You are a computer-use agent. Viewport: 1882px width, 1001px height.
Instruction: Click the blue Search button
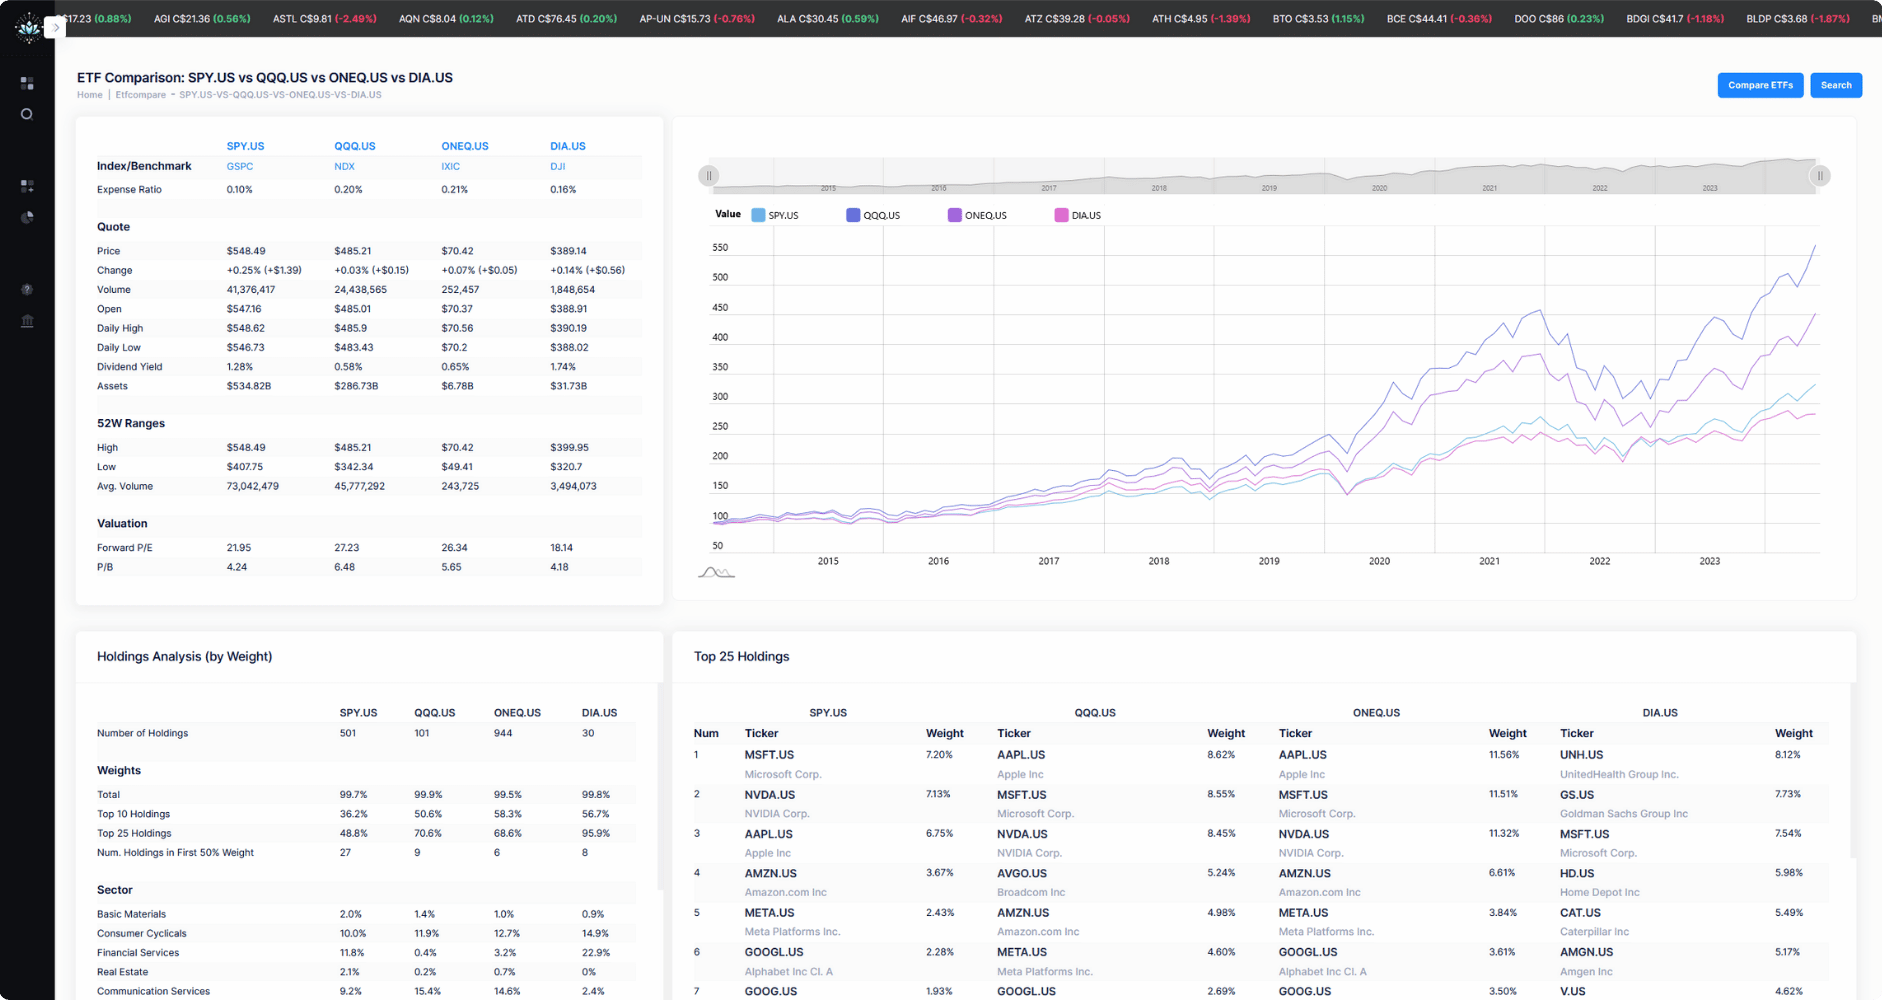click(x=1836, y=85)
